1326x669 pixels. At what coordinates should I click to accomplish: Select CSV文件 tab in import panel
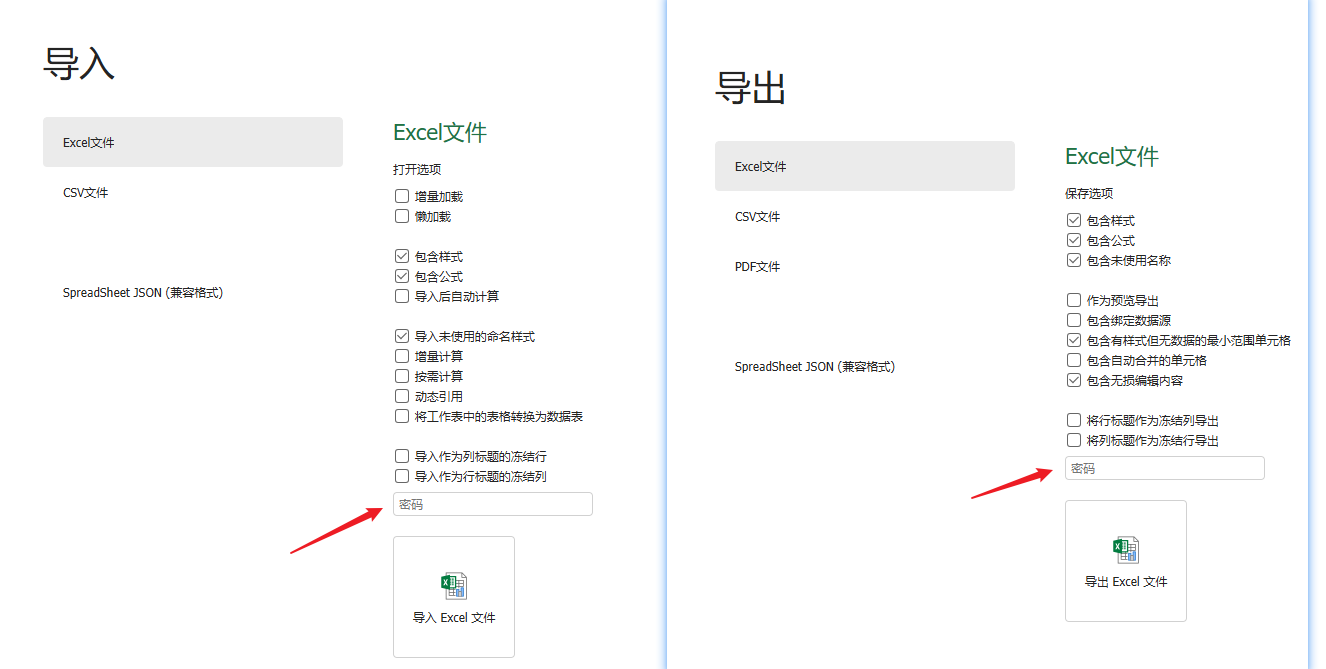193,192
